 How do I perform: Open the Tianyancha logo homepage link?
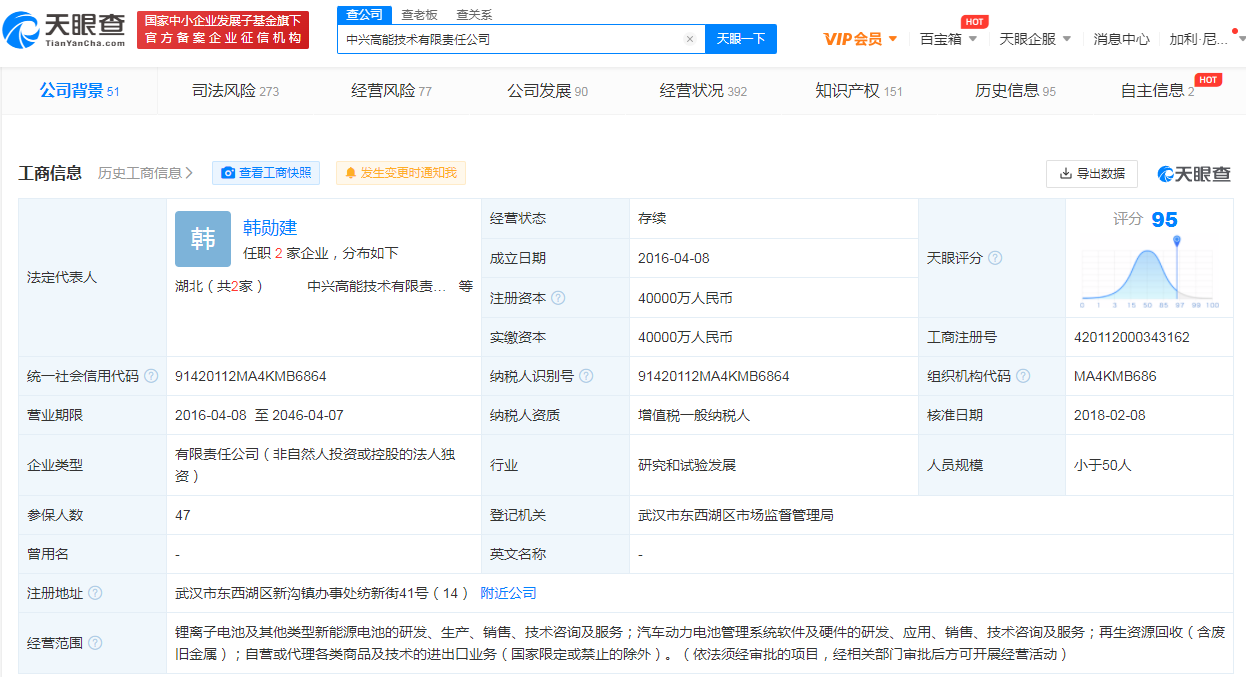click(x=65, y=29)
